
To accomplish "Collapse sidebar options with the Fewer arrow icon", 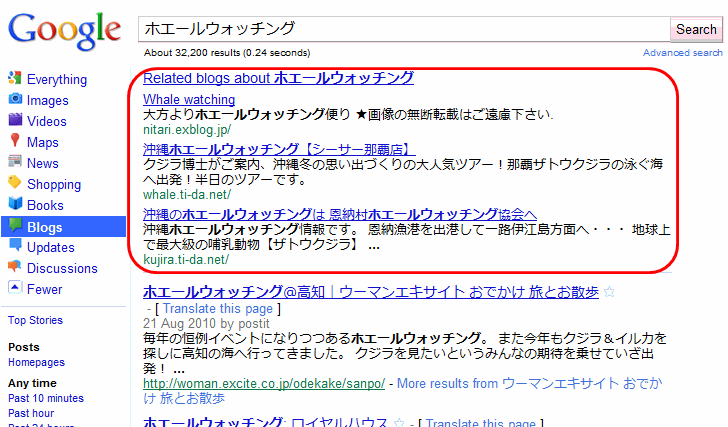I will coord(15,287).
